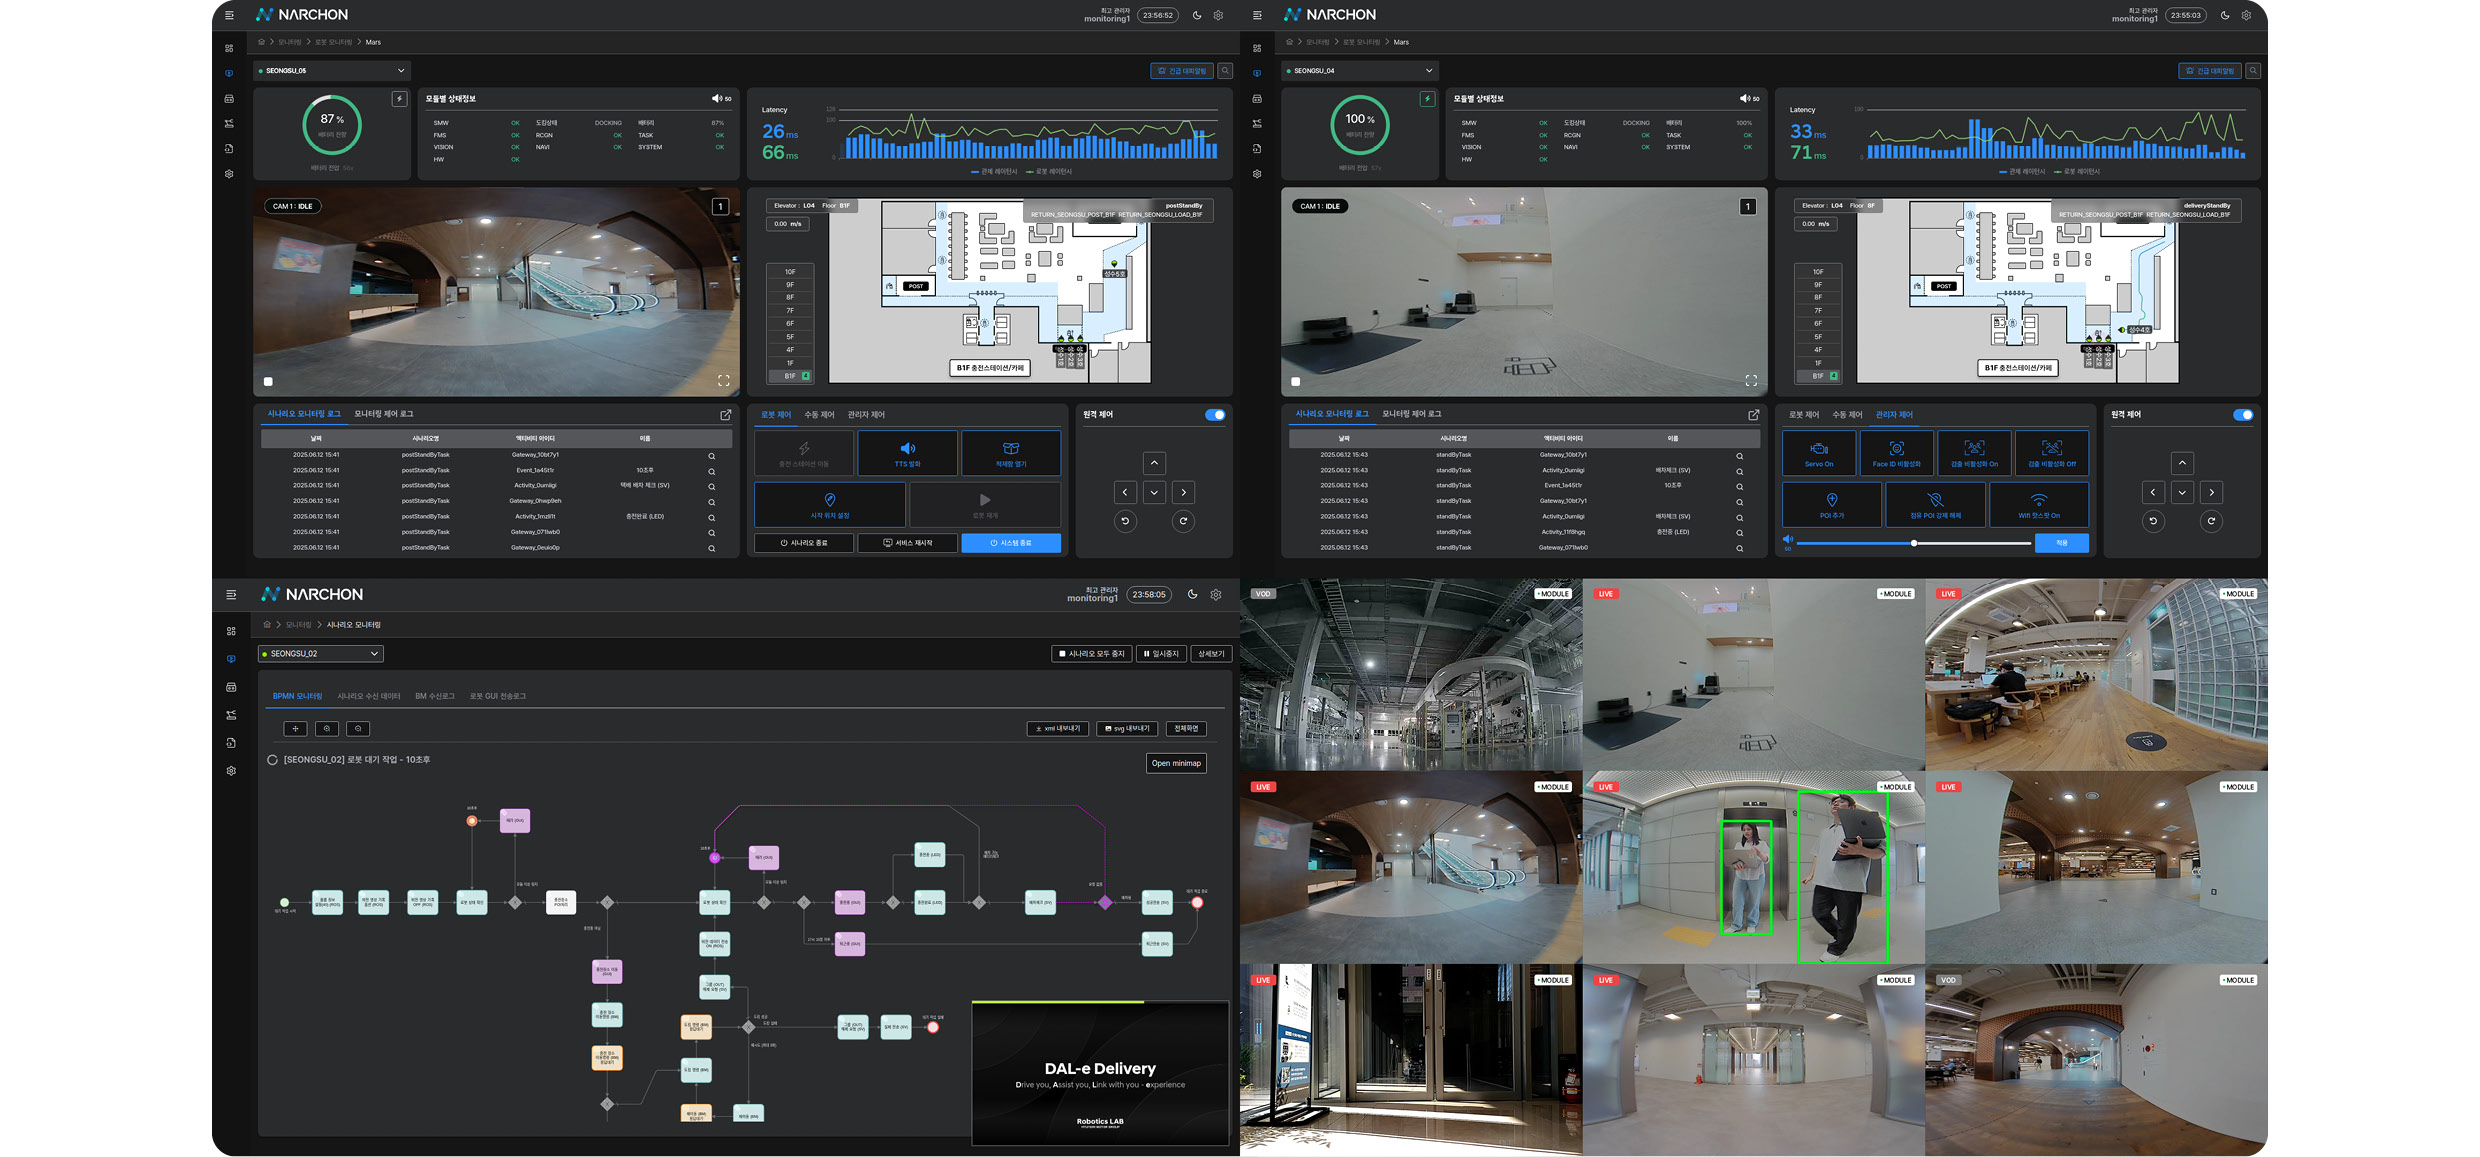The height and width of the screenshot is (1157, 2480).
Task: Click the 시스템 종료 button
Action: point(1010,543)
